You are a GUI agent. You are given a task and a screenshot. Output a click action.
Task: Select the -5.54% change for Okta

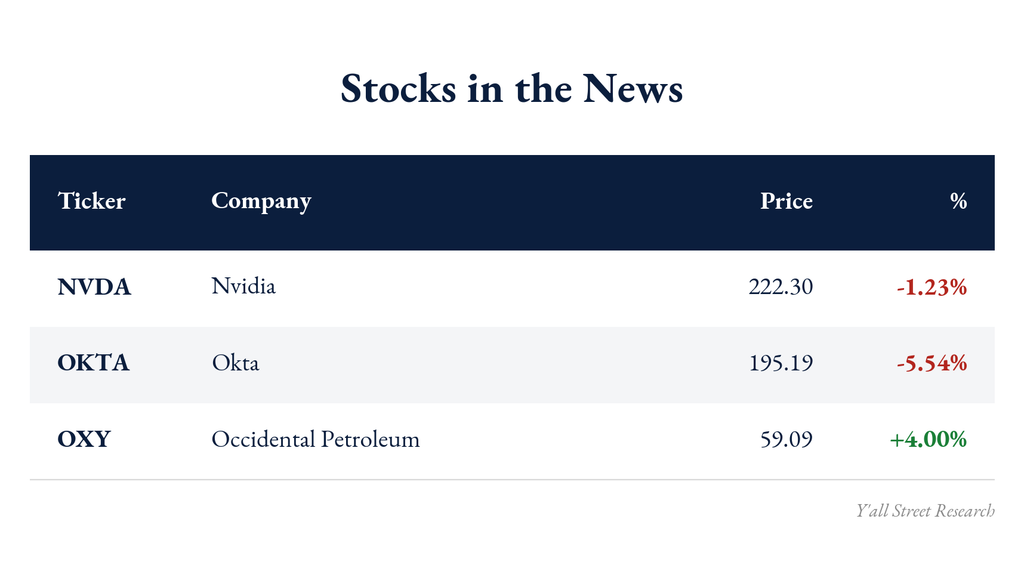tap(931, 363)
